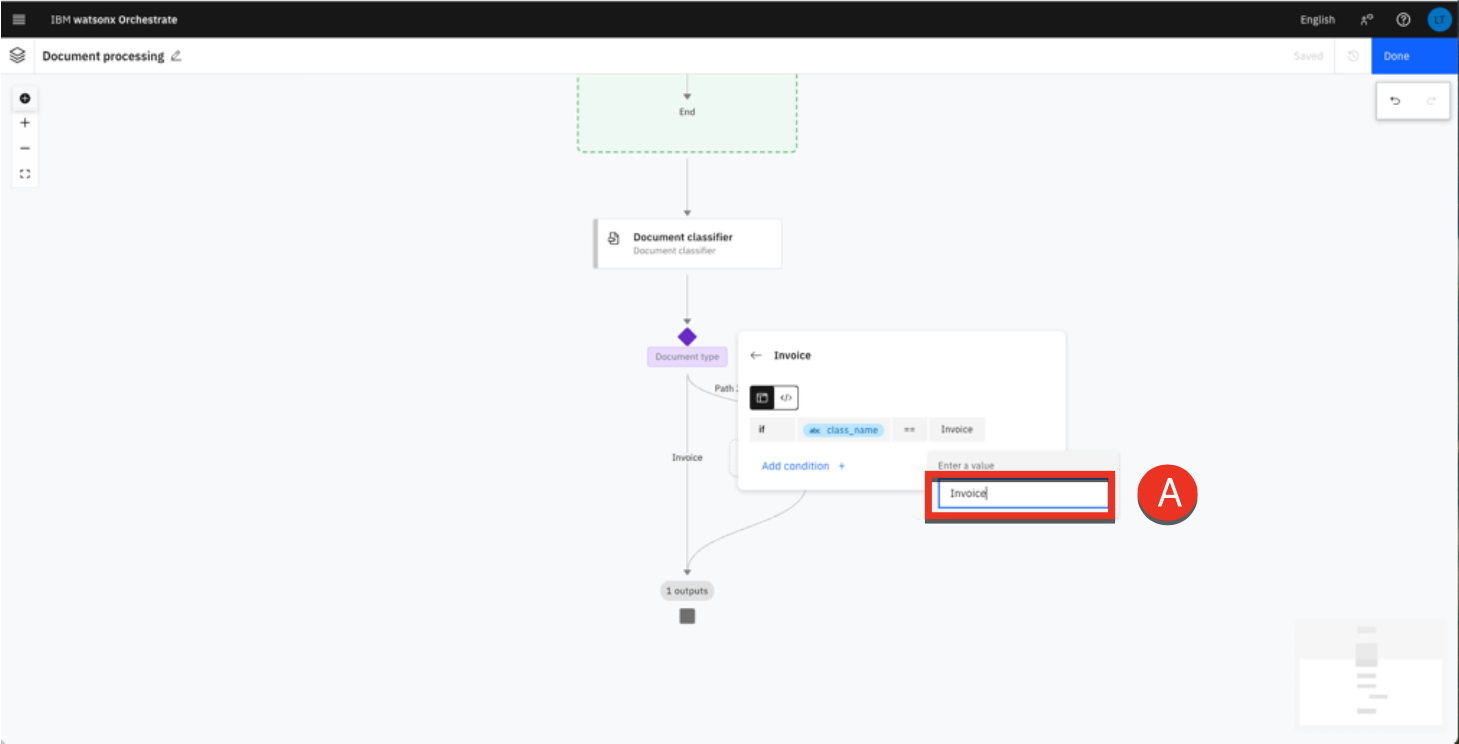Image resolution: width=1459 pixels, height=744 pixels.
Task: Open the help question mark icon
Action: pyautogui.click(x=1403, y=19)
